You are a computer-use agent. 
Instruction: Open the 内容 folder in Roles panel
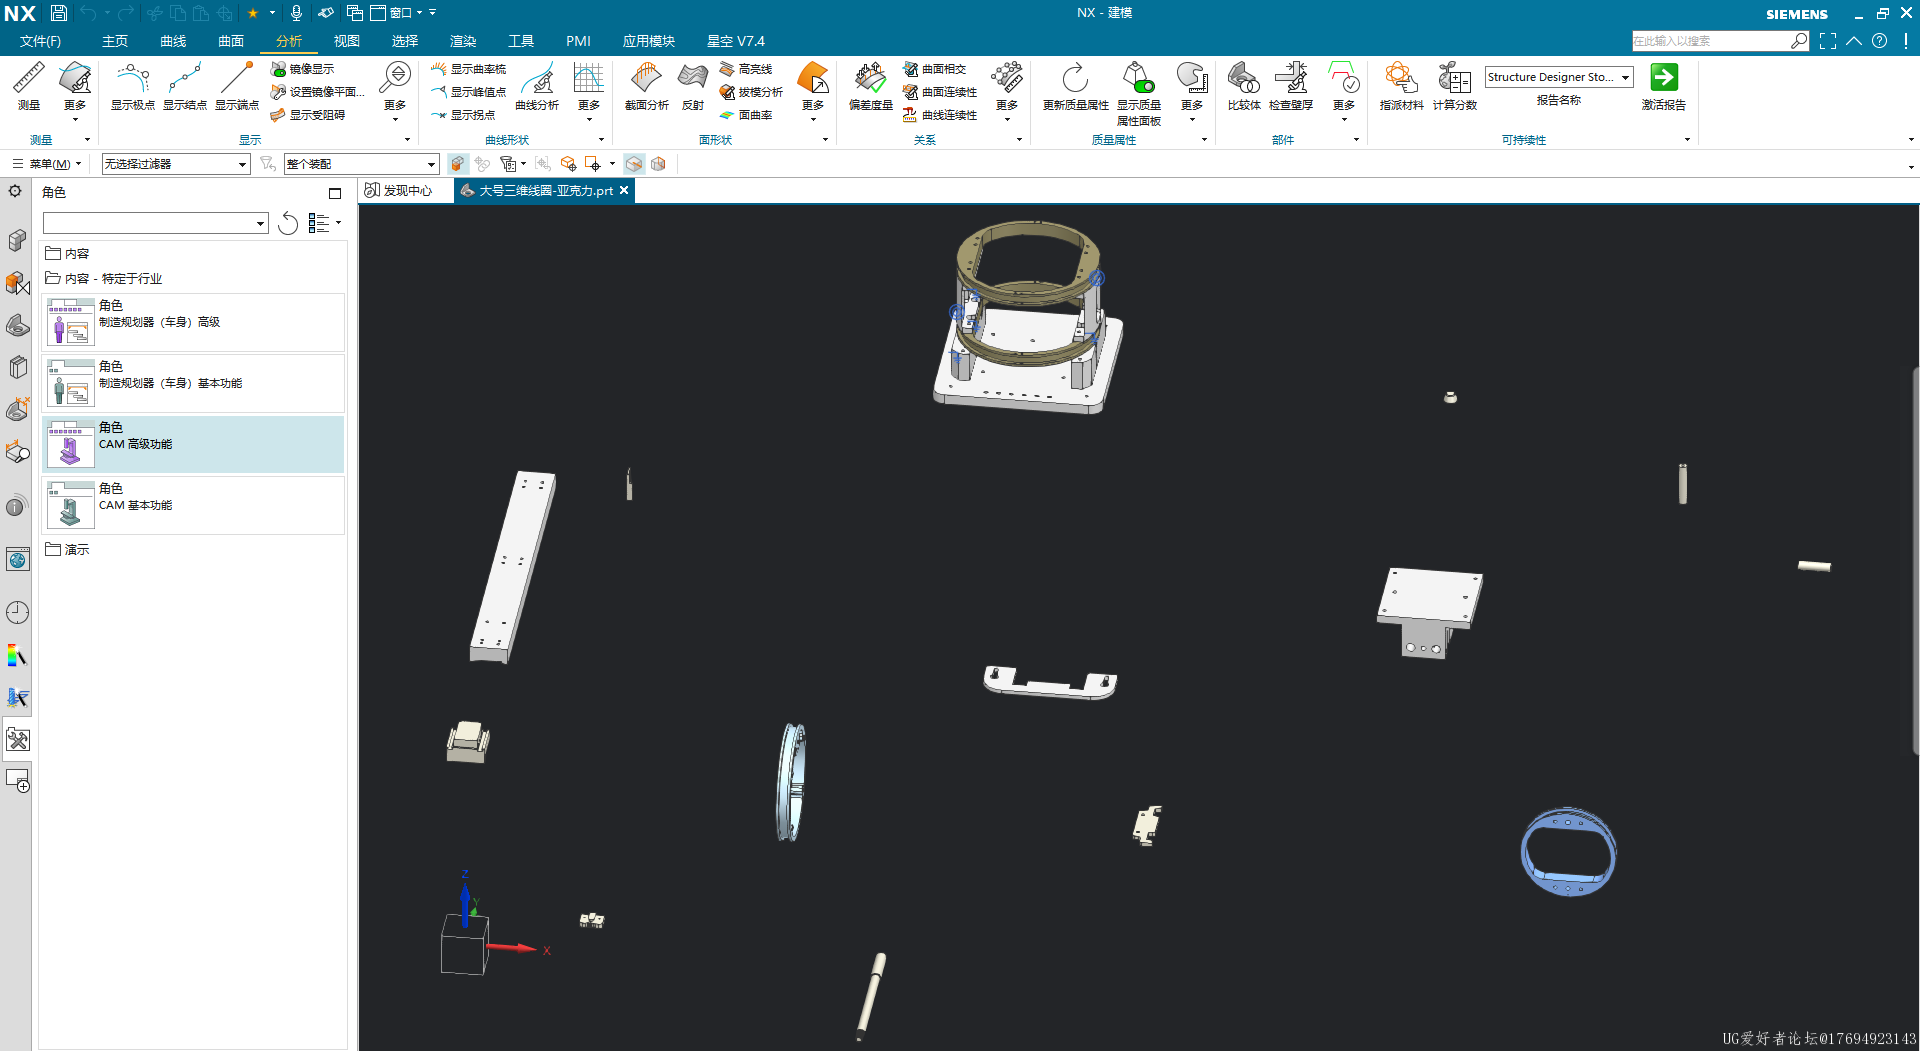click(67, 253)
